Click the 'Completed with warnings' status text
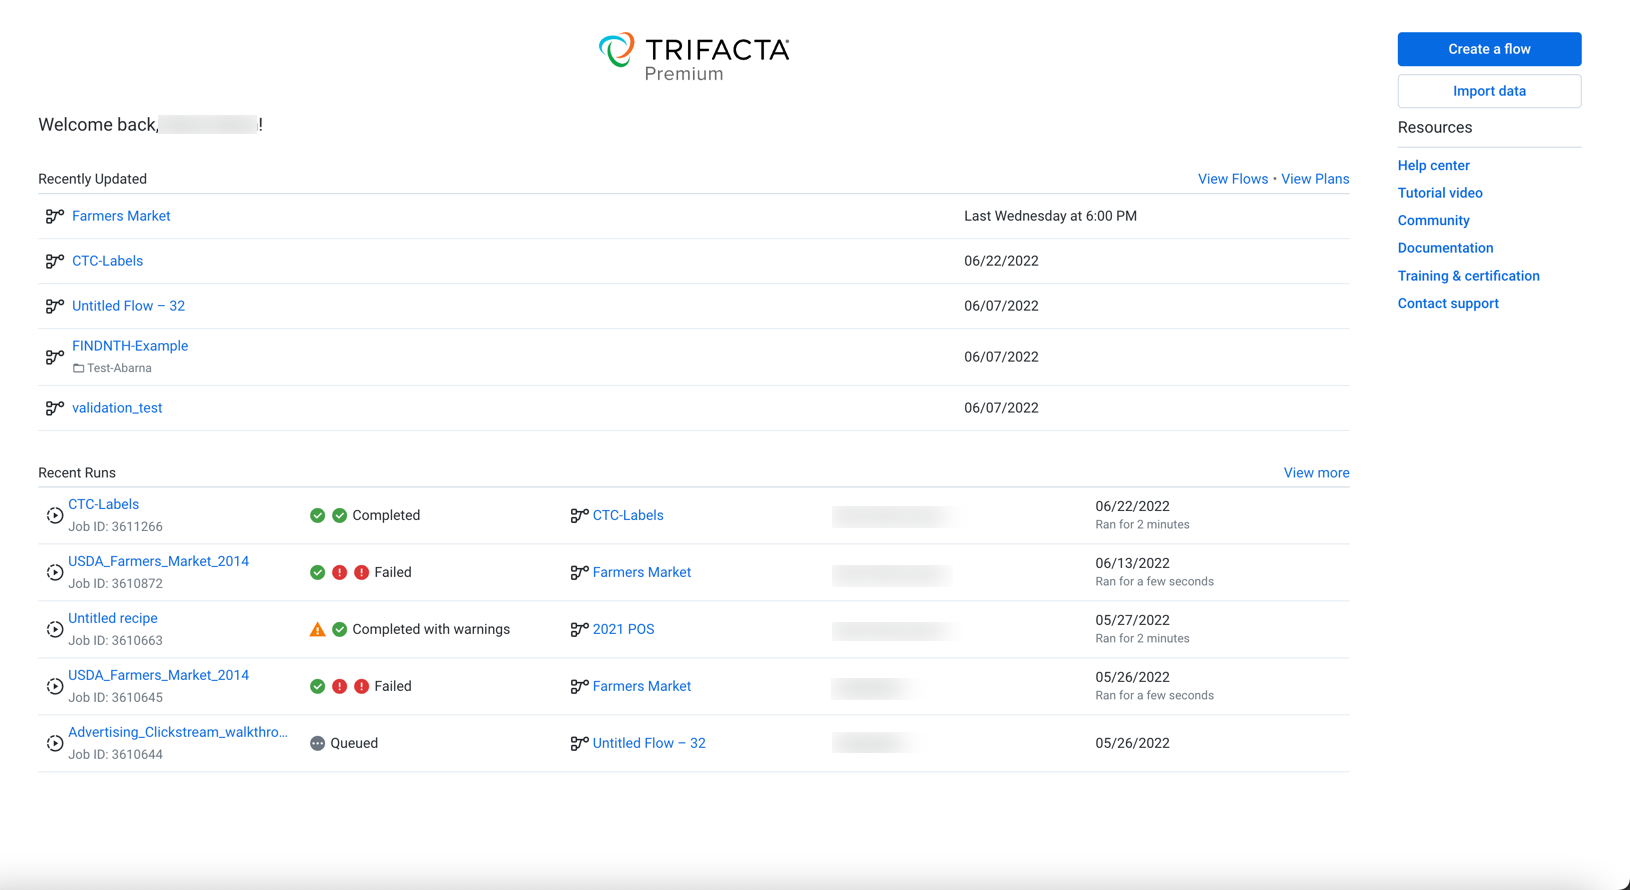The width and height of the screenshot is (1630, 890). tap(431, 630)
